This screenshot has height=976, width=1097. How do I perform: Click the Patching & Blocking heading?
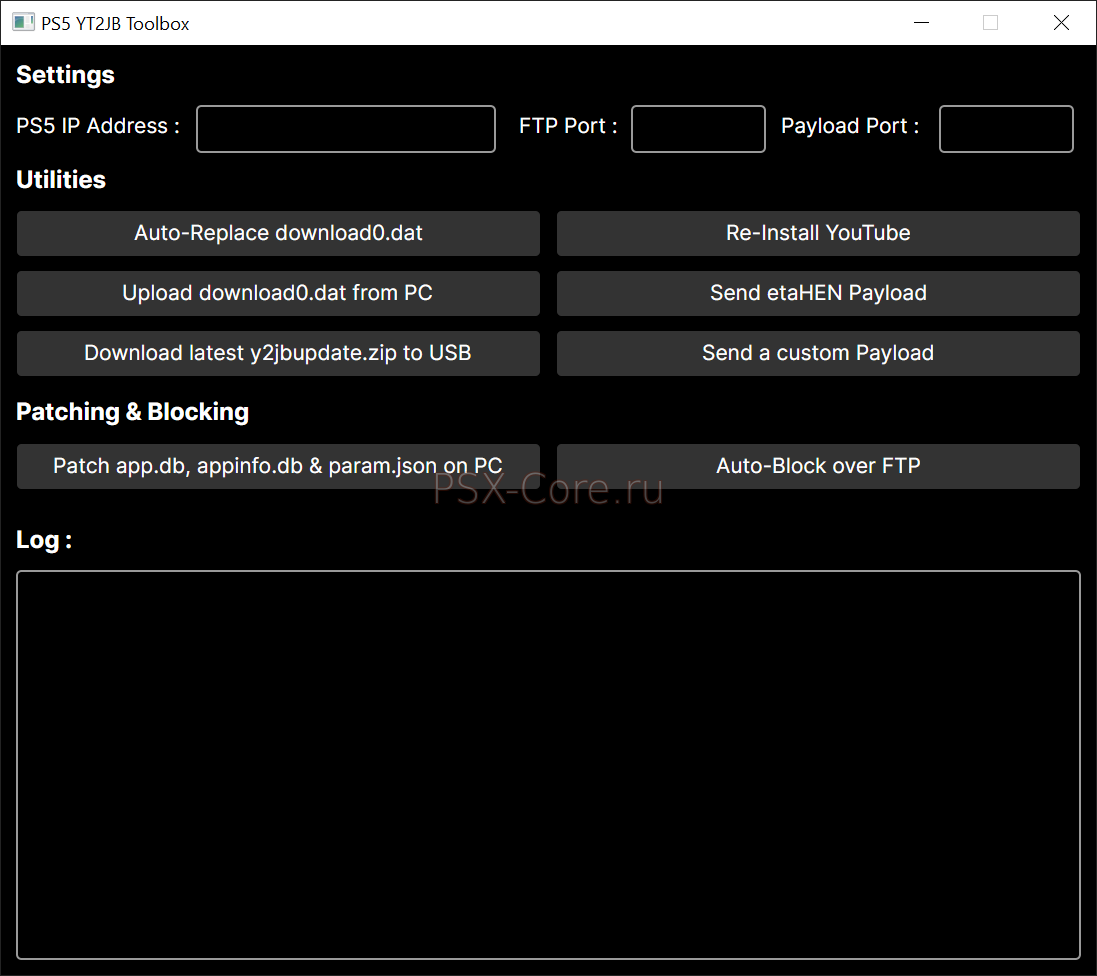132,412
